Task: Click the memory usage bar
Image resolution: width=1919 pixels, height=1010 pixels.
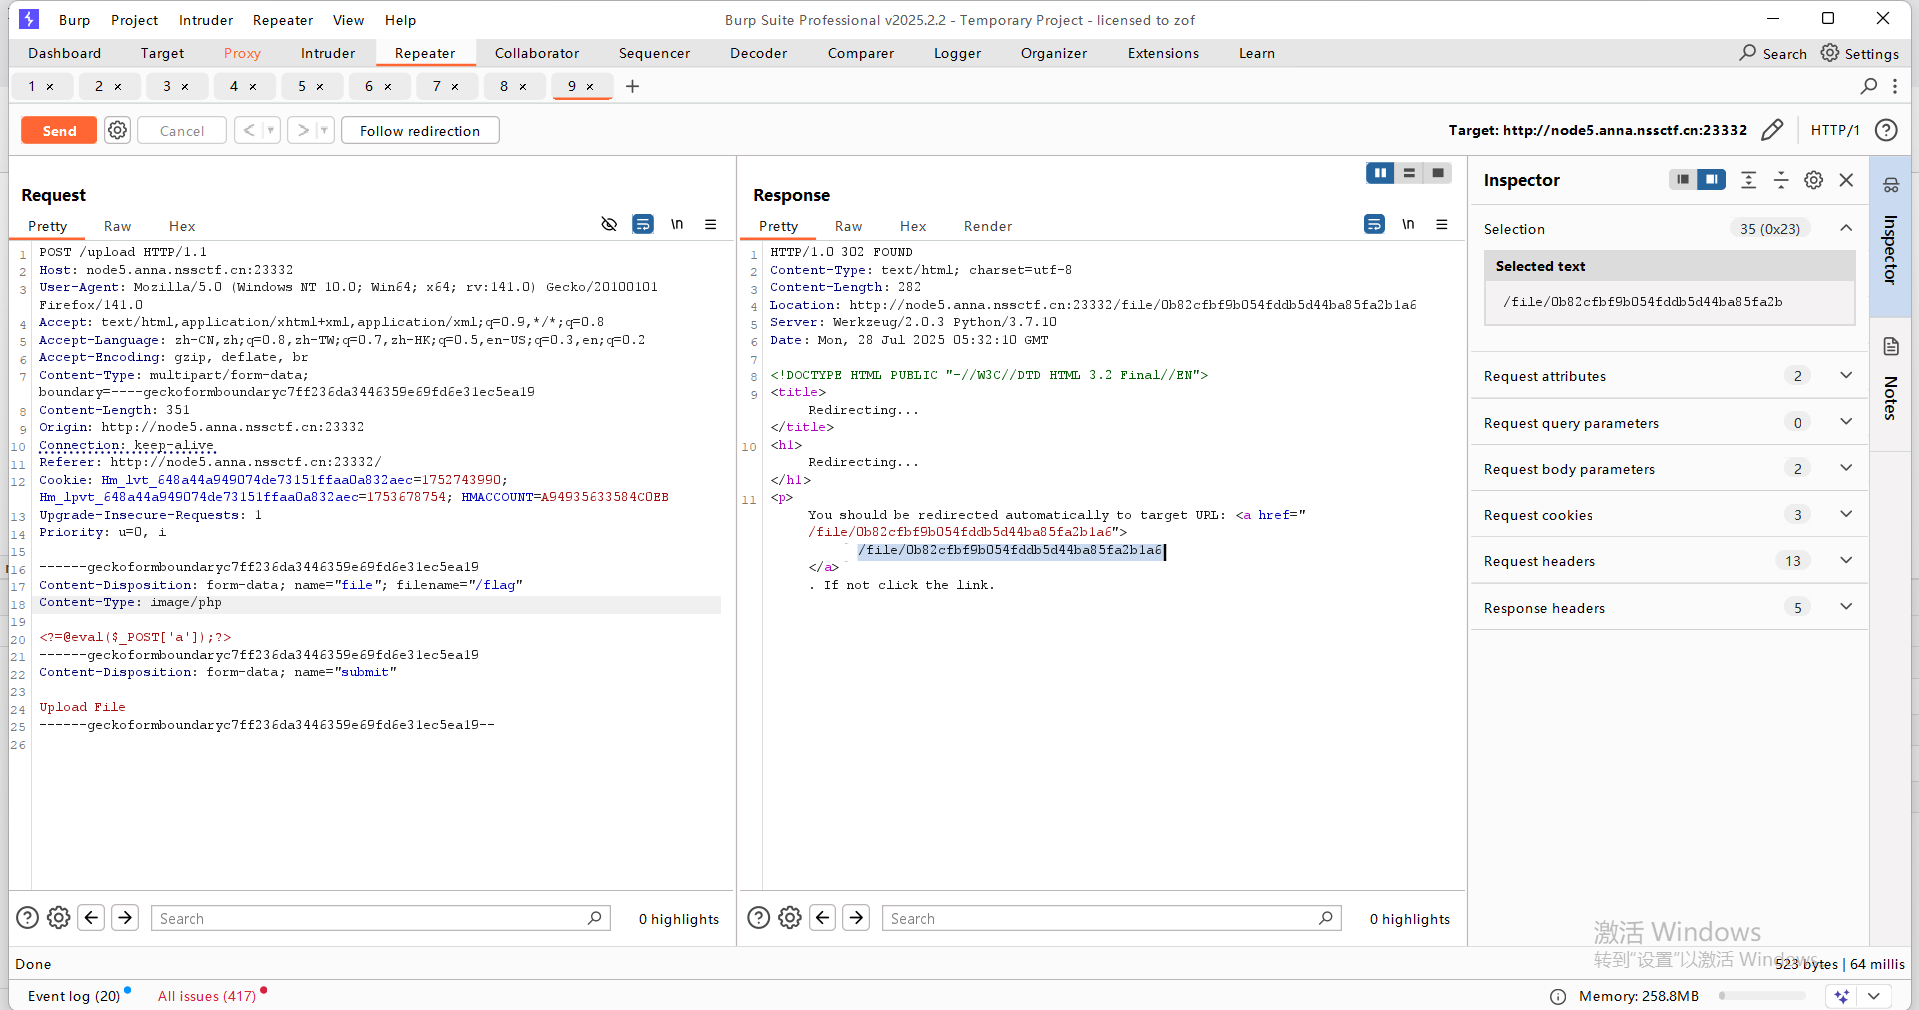Action: click(x=1762, y=996)
